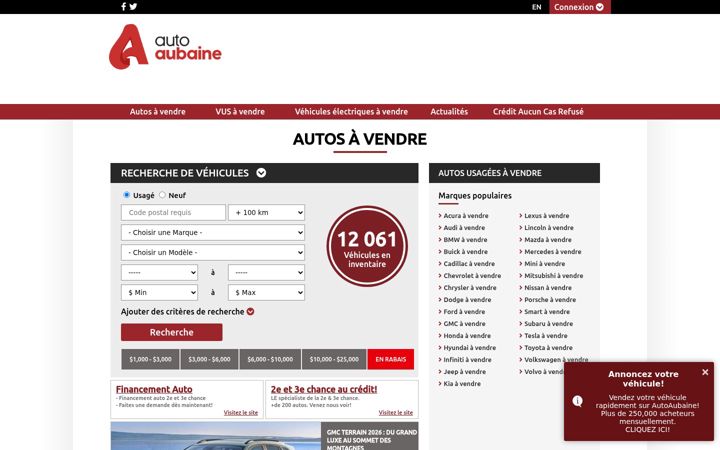Open the Facebook page icon
Image resolution: width=720 pixels, height=450 pixels.
click(x=124, y=6)
